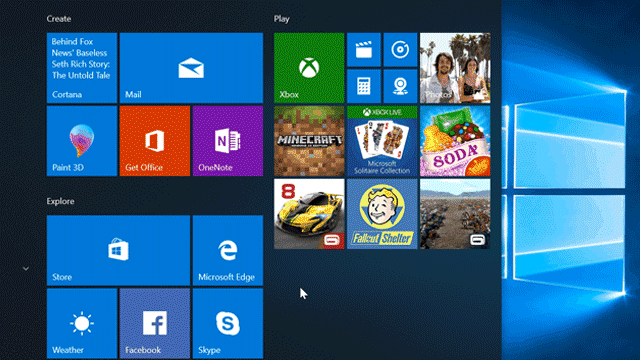Viewport: 640px width, 360px height.
Task: Open the battlefield game tile
Action: pyautogui.click(x=455, y=214)
